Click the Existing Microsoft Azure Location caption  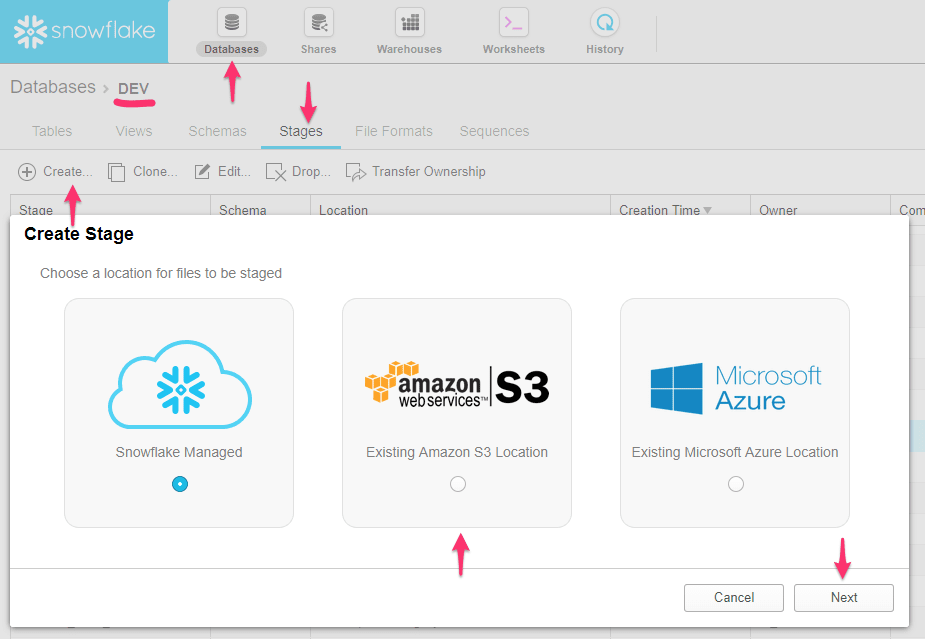[735, 452]
